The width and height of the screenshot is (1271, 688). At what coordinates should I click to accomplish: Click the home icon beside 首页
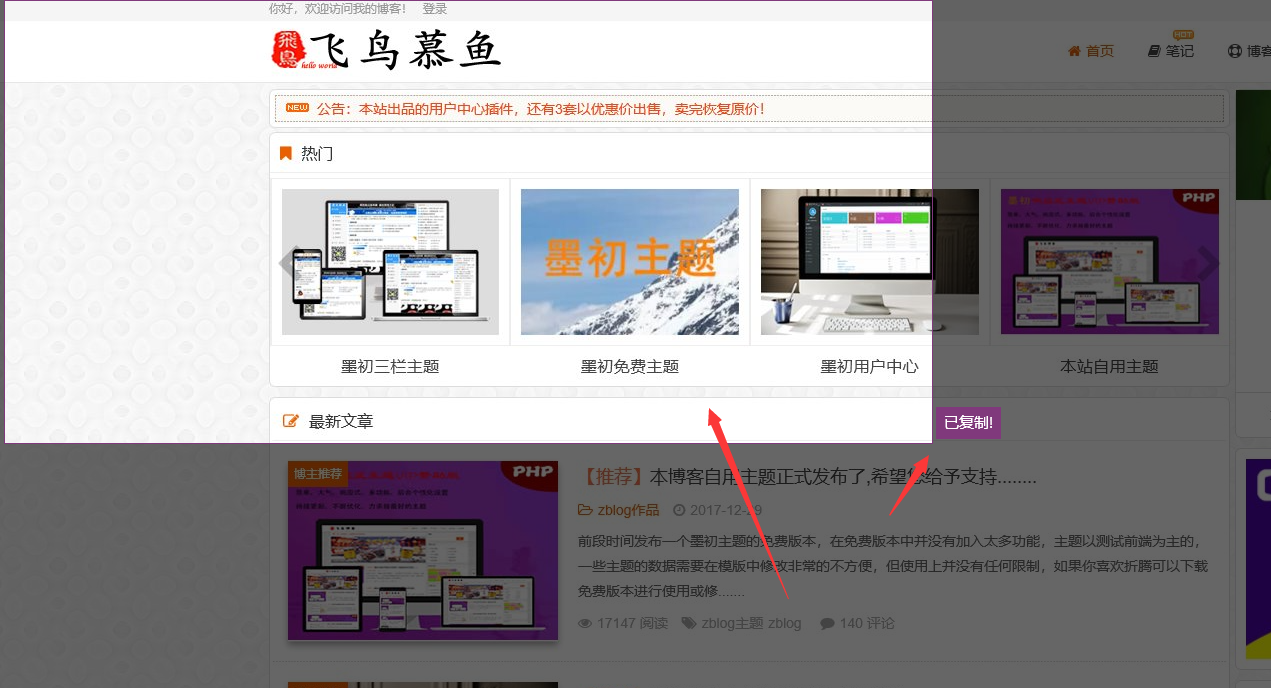point(1075,50)
